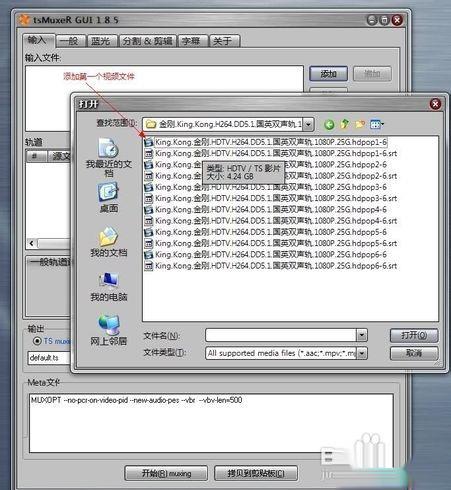Image resolution: width=451 pixels, height=490 pixels.
Task: Click video file icon of hdpop4-6
Action: 149,210
